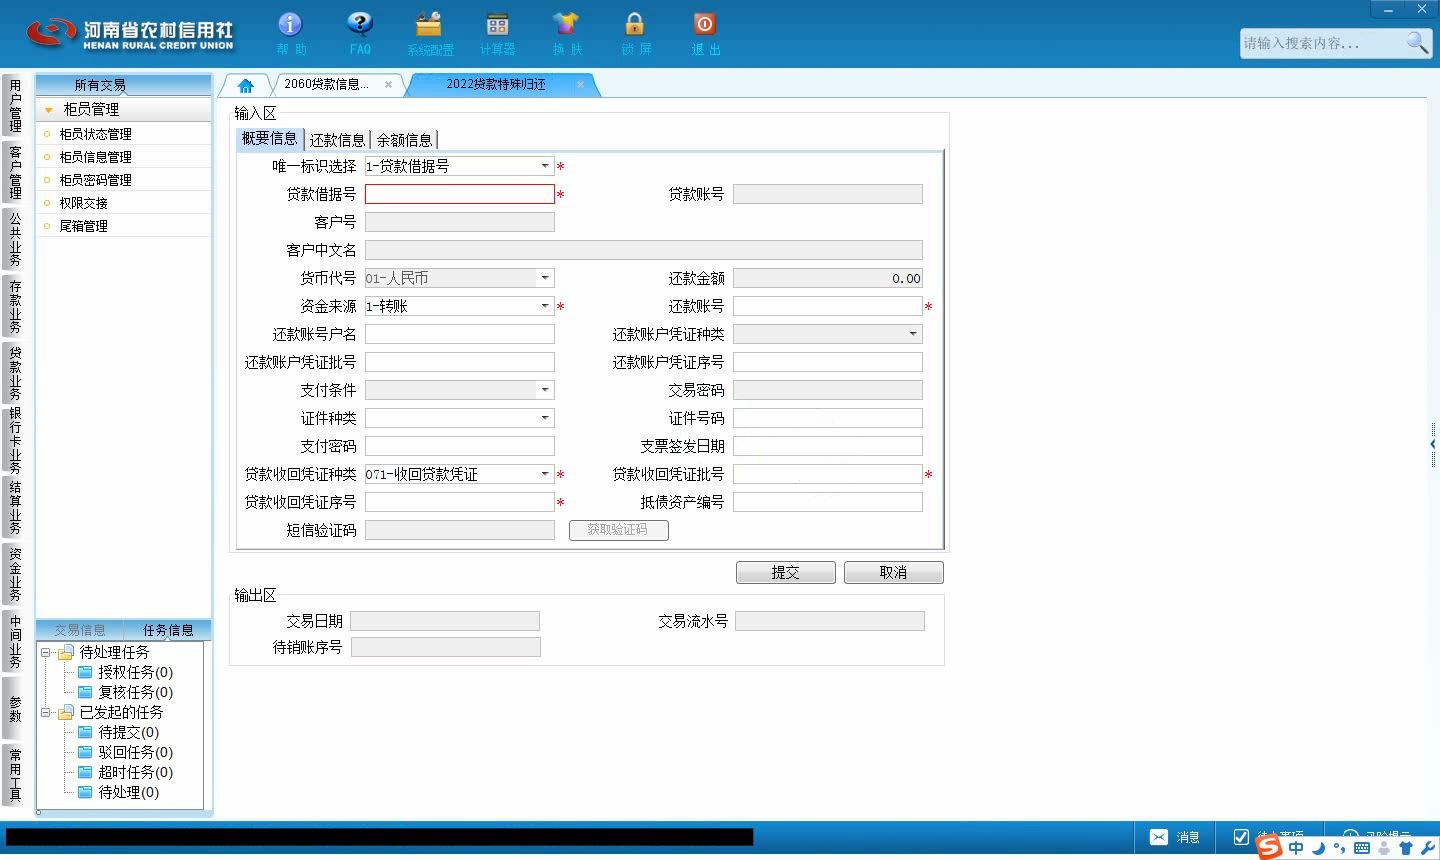Image resolution: width=1440 pixels, height=860 pixels.
Task: Open 货币代号 dropdown
Action: point(545,278)
